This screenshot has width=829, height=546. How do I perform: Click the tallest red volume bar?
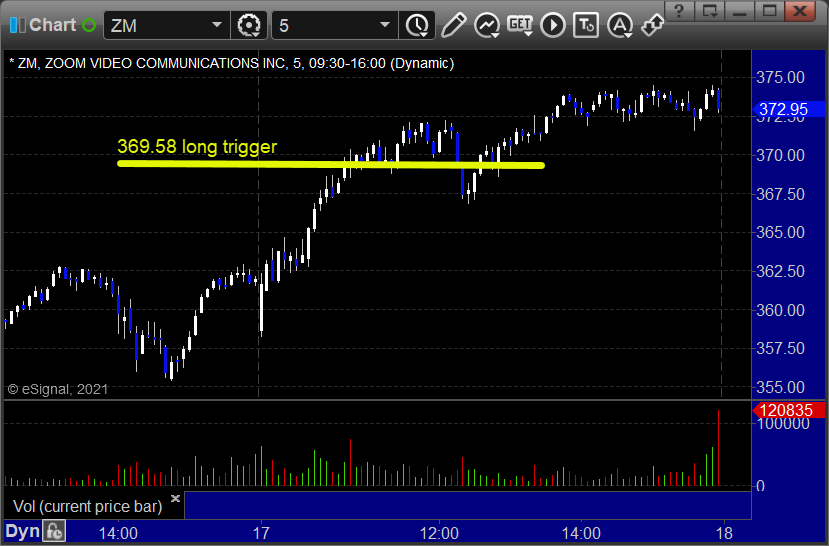(719, 448)
